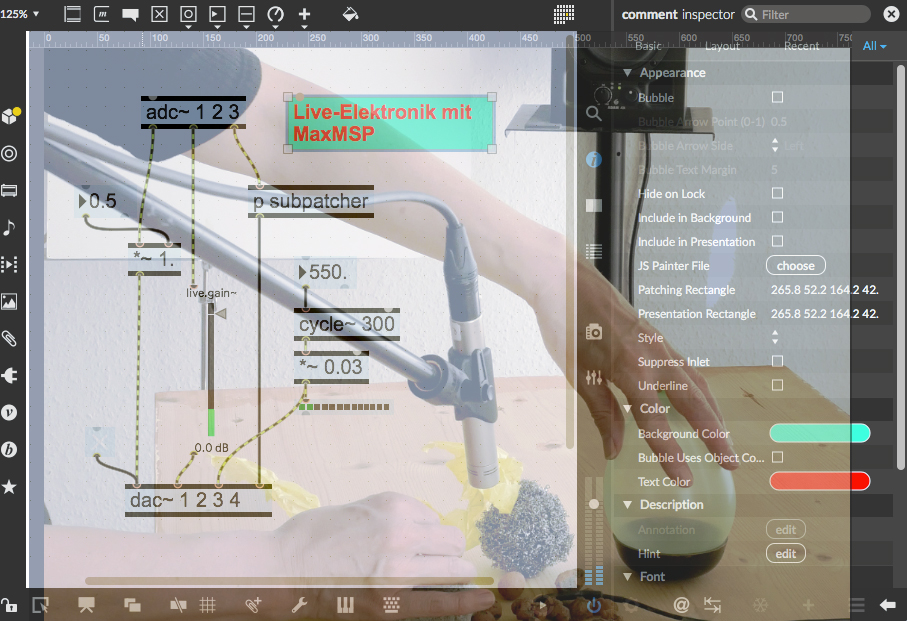This screenshot has width=907, height=621.
Task: Switch to the Basic inspector tab
Action: point(648,46)
